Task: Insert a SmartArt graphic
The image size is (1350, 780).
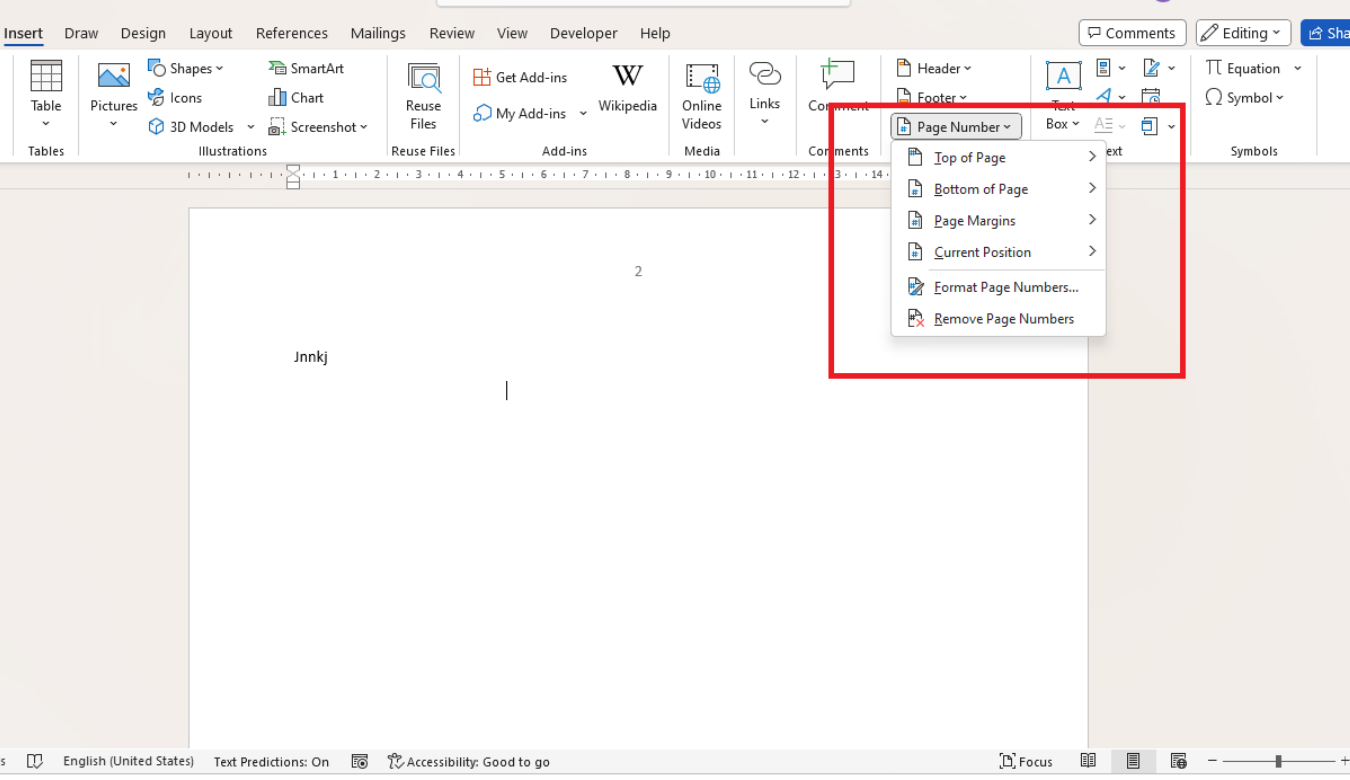Action: (x=306, y=68)
